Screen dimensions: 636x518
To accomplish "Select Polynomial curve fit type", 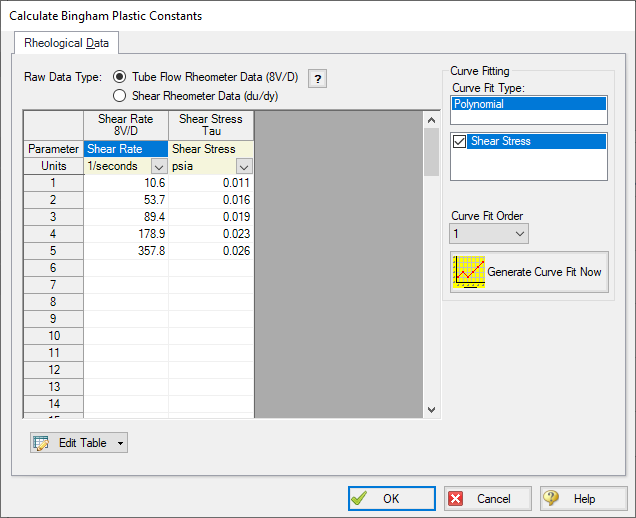I will (x=528, y=103).
